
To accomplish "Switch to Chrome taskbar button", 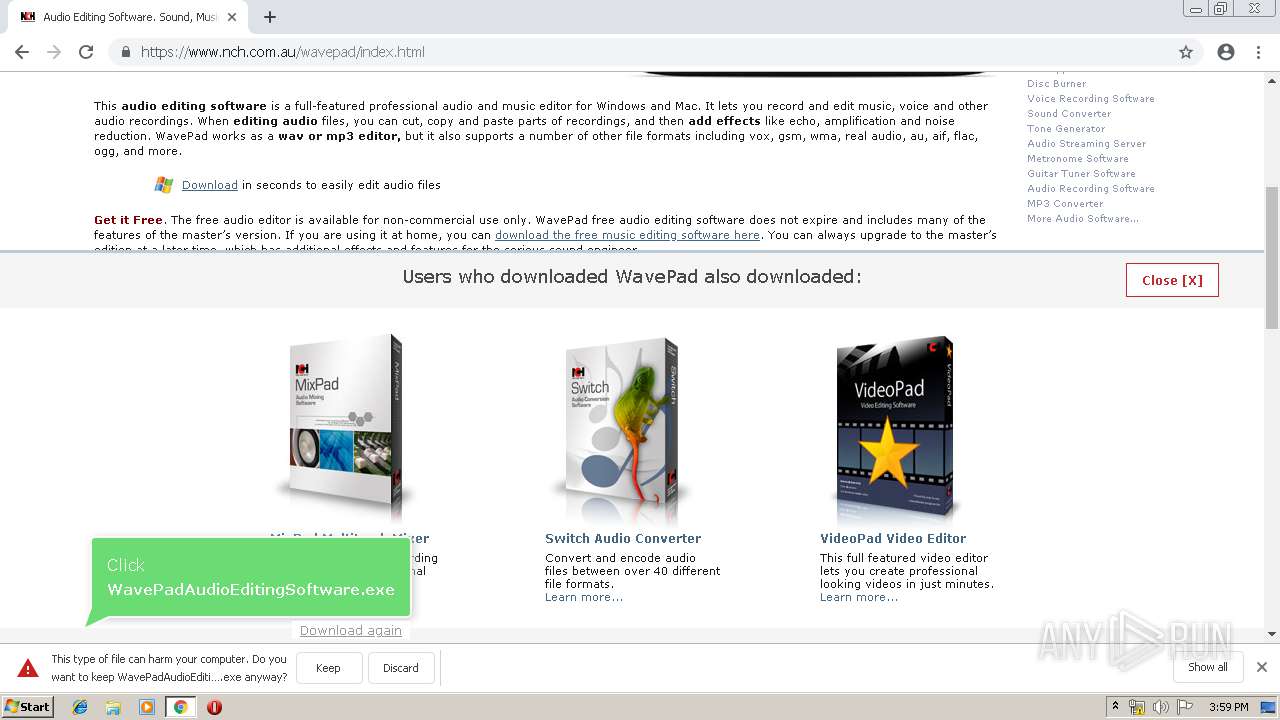I will coord(180,707).
